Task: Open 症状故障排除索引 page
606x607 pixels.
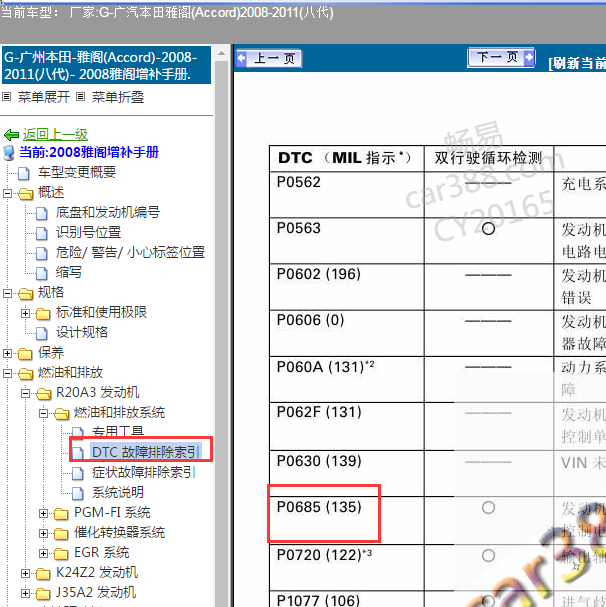Action: click(x=144, y=472)
